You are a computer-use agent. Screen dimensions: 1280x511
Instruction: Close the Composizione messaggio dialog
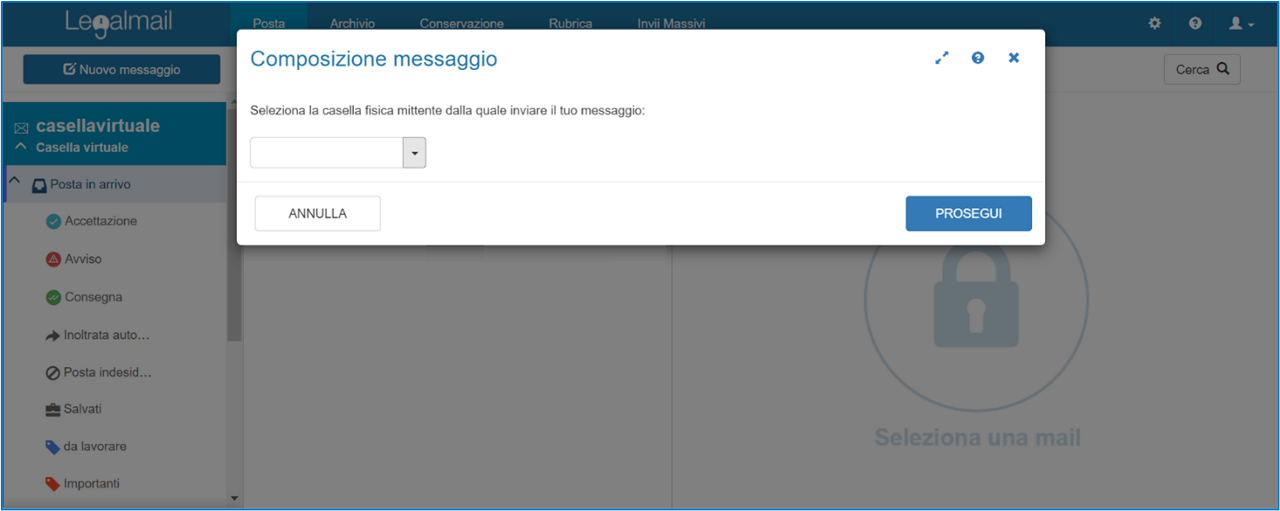tap(1013, 58)
